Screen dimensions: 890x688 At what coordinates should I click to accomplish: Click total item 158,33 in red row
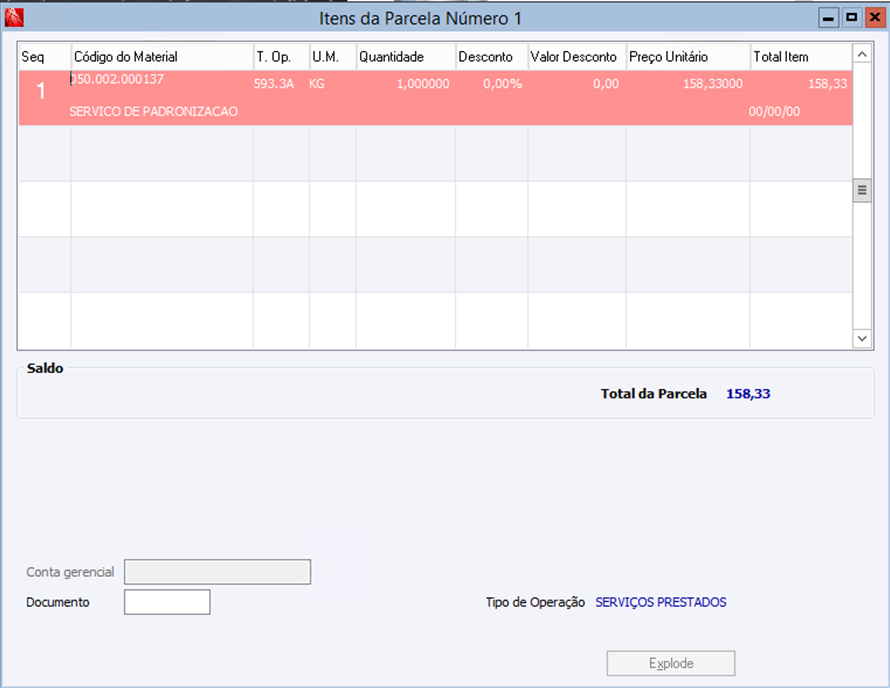[828, 84]
